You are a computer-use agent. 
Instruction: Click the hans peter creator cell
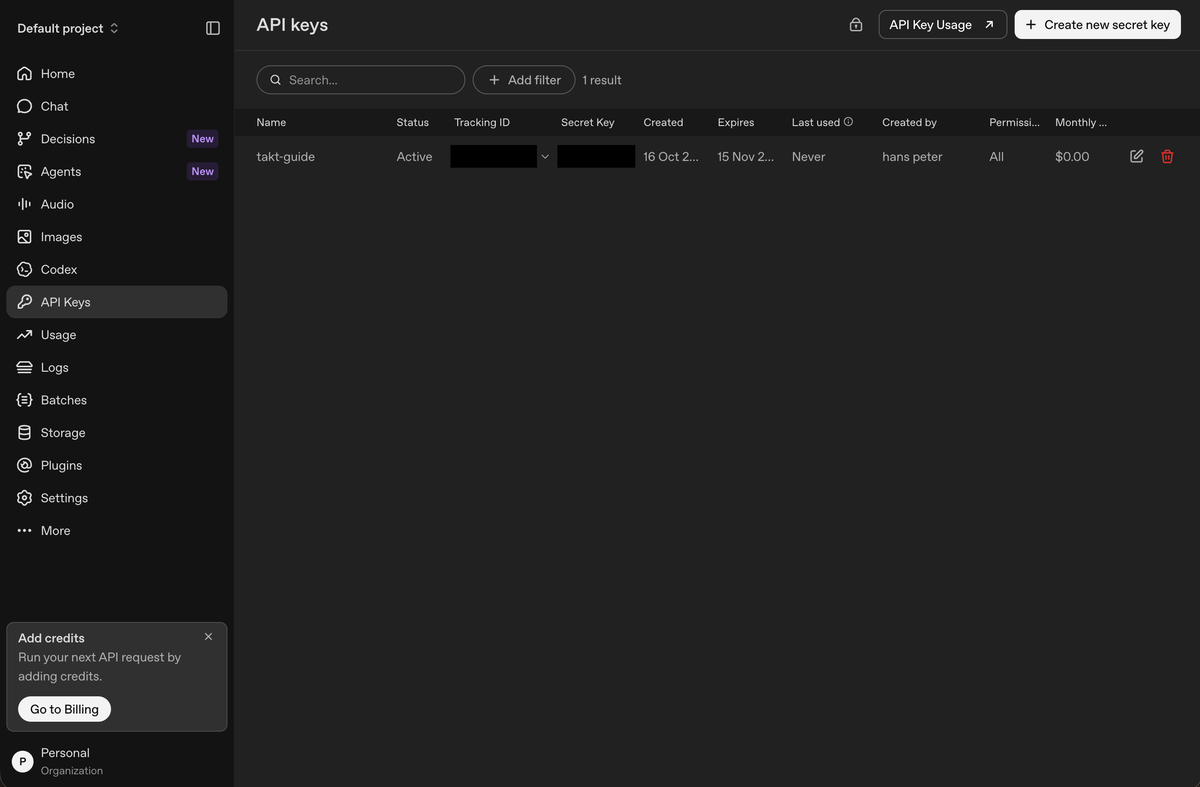[x=912, y=157]
